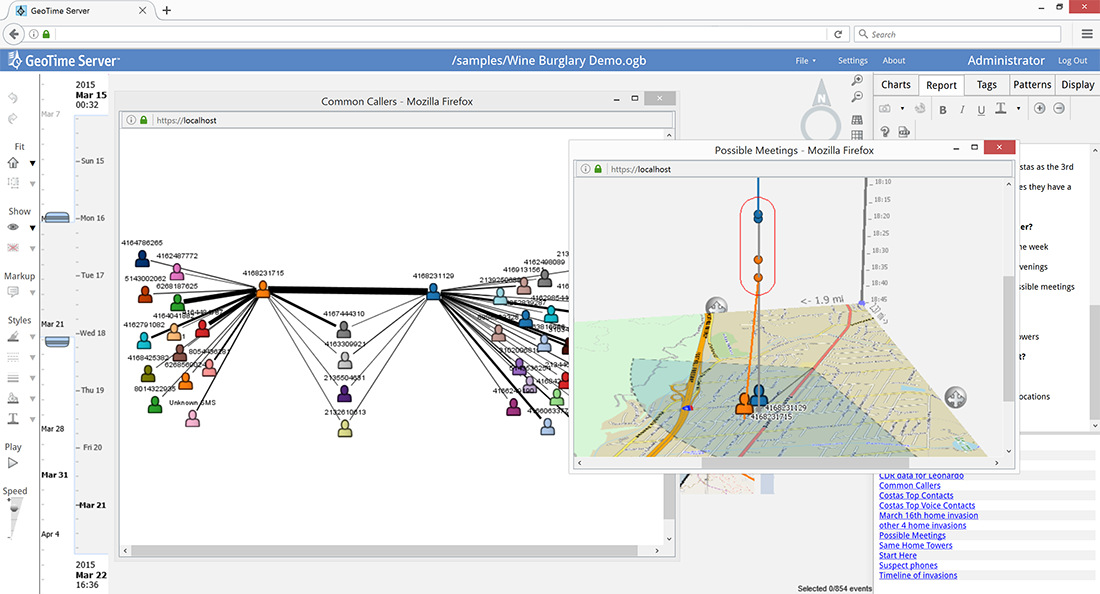Click the Fit home icon
Image resolution: width=1100 pixels, height=594 pixels.
point(13,163)
